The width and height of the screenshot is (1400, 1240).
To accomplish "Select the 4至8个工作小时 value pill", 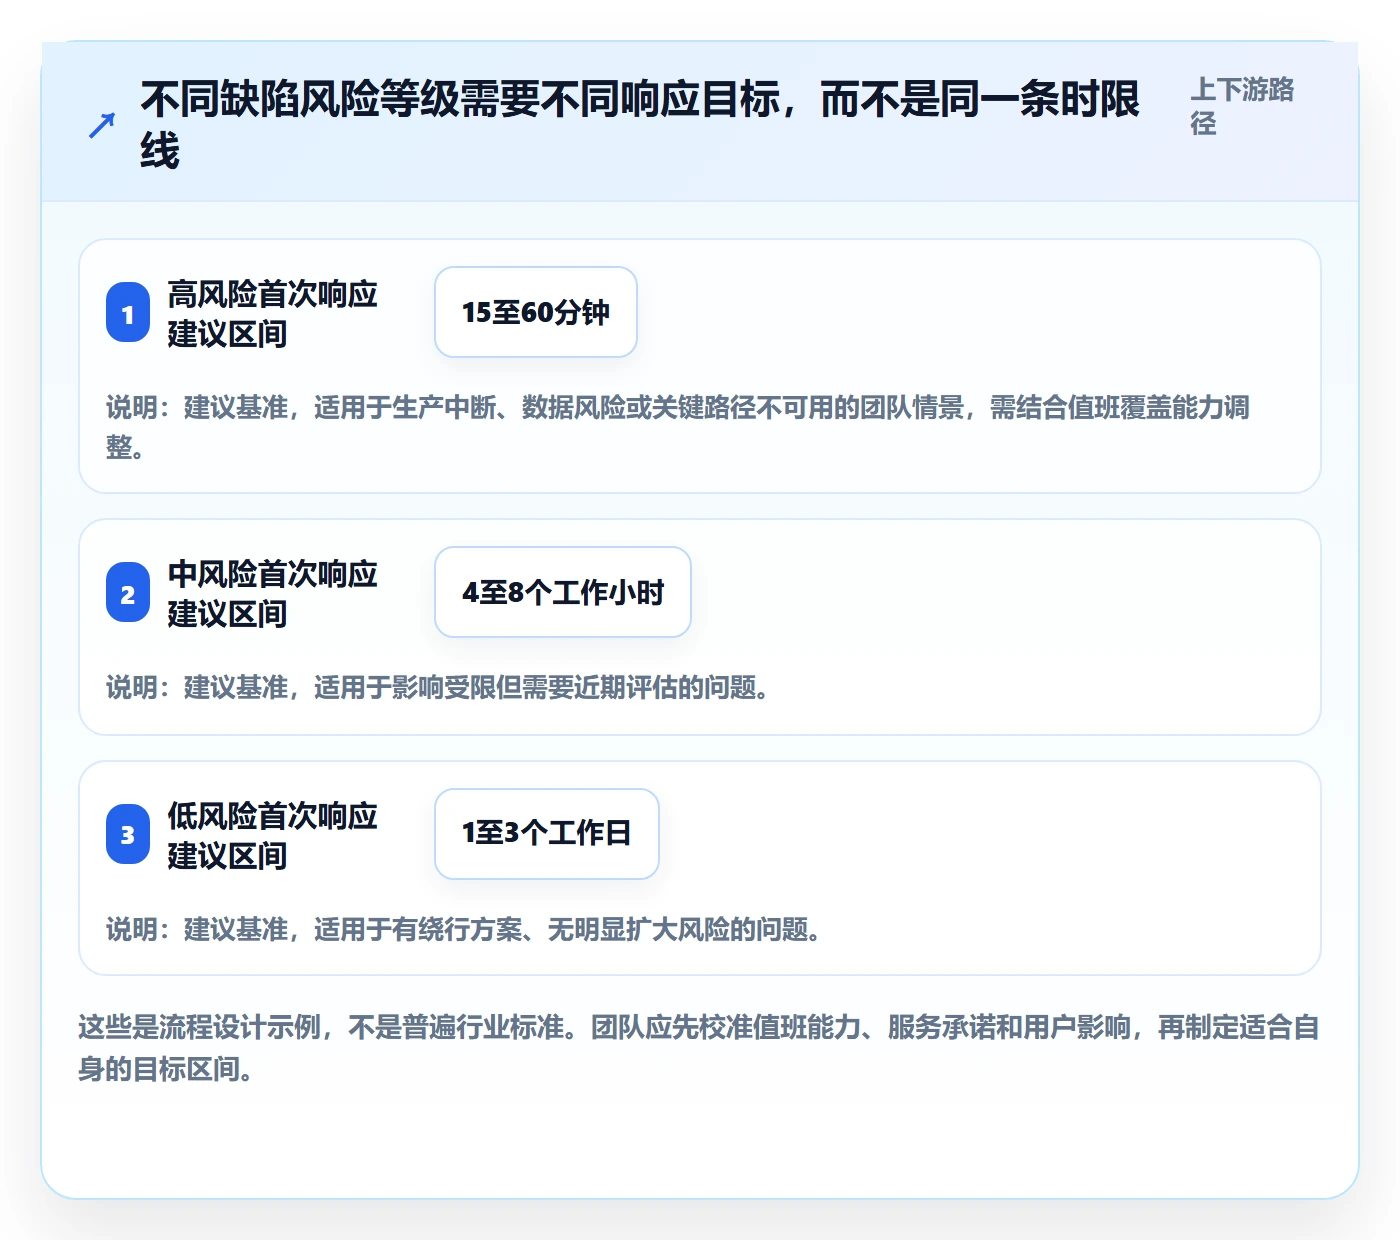I will pos(563,592).
